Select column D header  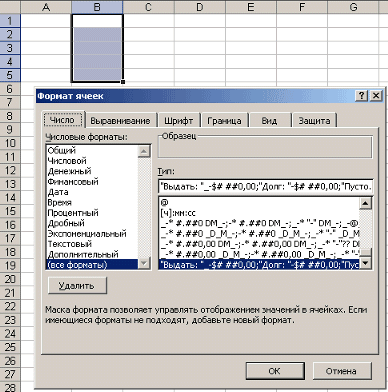200,7
